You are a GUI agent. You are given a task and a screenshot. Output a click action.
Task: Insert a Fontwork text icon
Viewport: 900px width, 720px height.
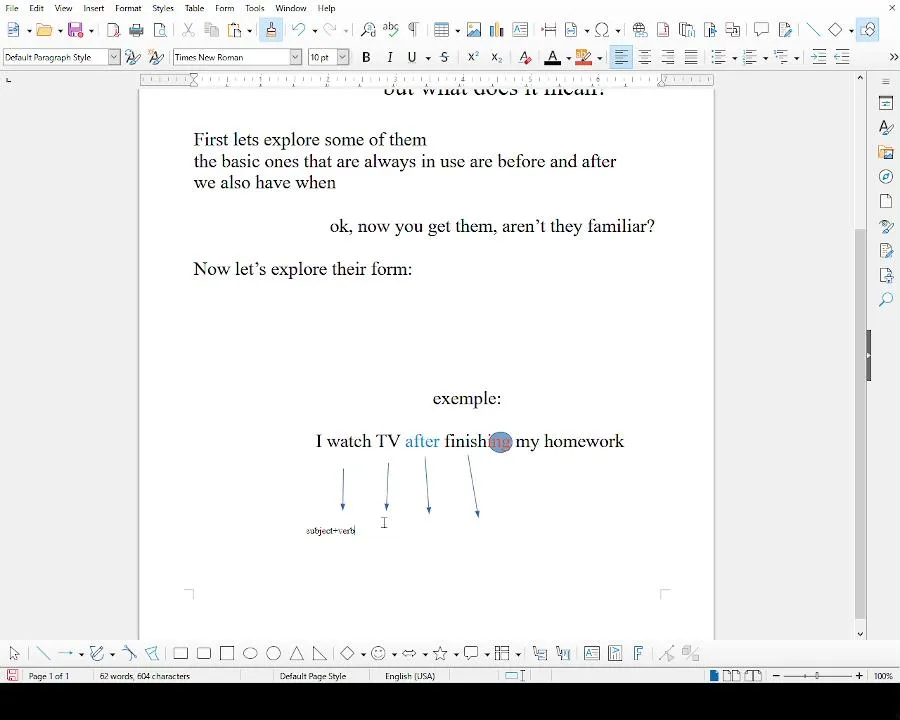point(638,653)
